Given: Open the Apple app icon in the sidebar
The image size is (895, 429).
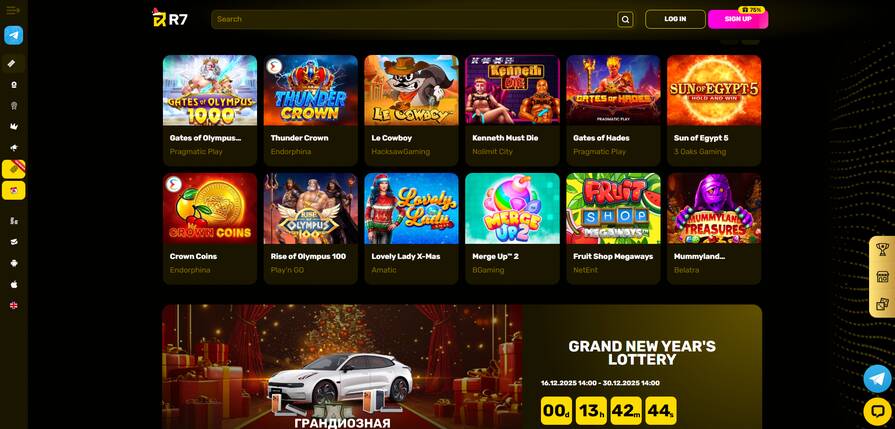Looking at the screenshot, I should pyautogui.click(x=14, y=284).
